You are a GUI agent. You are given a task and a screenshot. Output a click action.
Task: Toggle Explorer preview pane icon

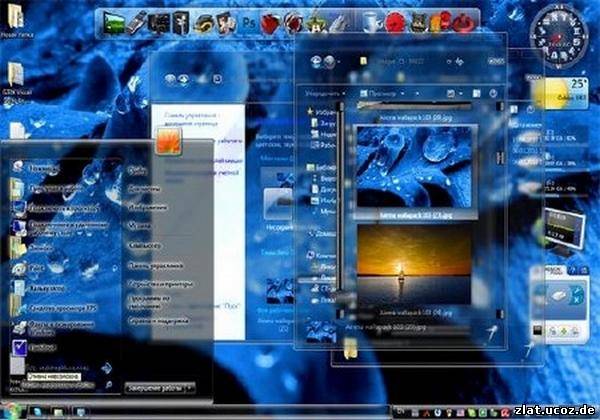point(477,93)
